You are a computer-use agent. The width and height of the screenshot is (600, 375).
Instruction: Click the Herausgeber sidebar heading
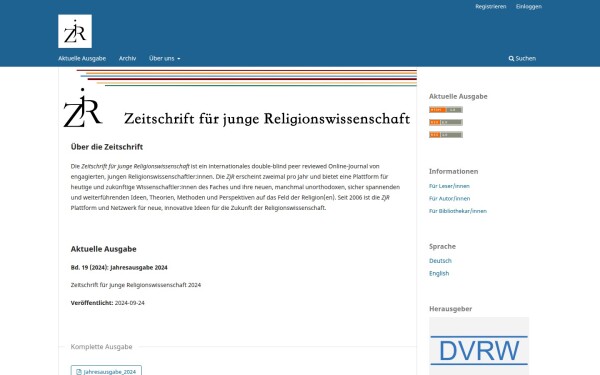tap(450, 309)
